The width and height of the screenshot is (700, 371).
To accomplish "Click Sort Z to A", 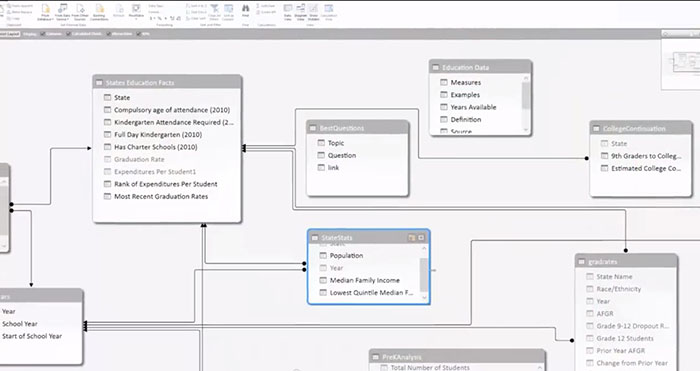I will [197, 12].
